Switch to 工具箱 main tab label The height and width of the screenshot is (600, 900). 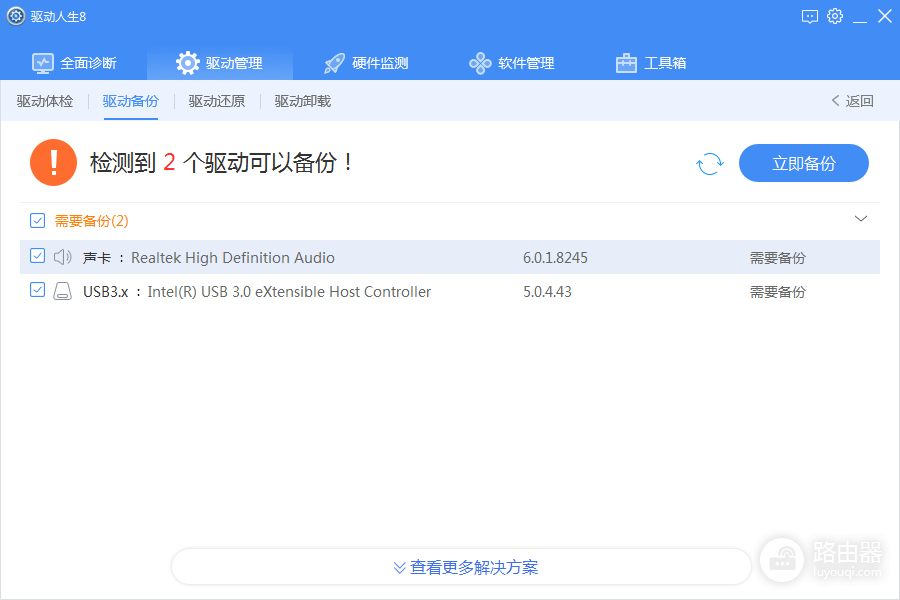click(x=665, y=63)
